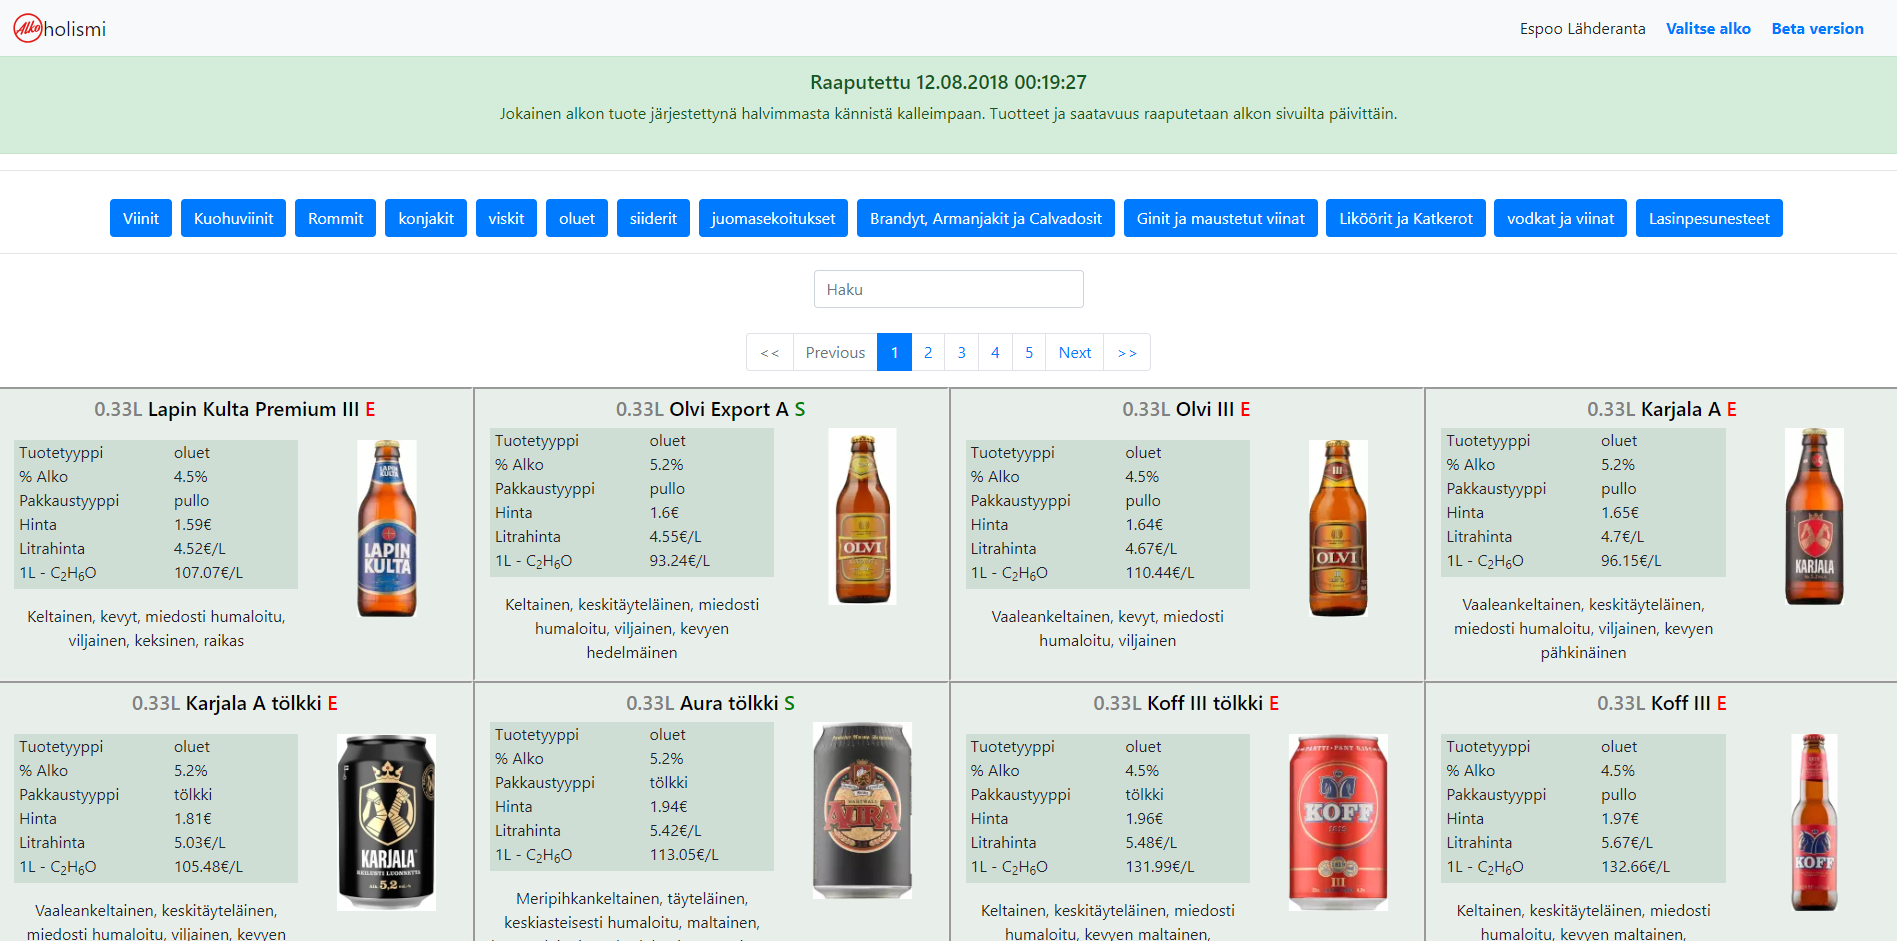Screen dimensions: 1897x941
Task: Open the Olvi Export A bottle image
Action: 862,516
